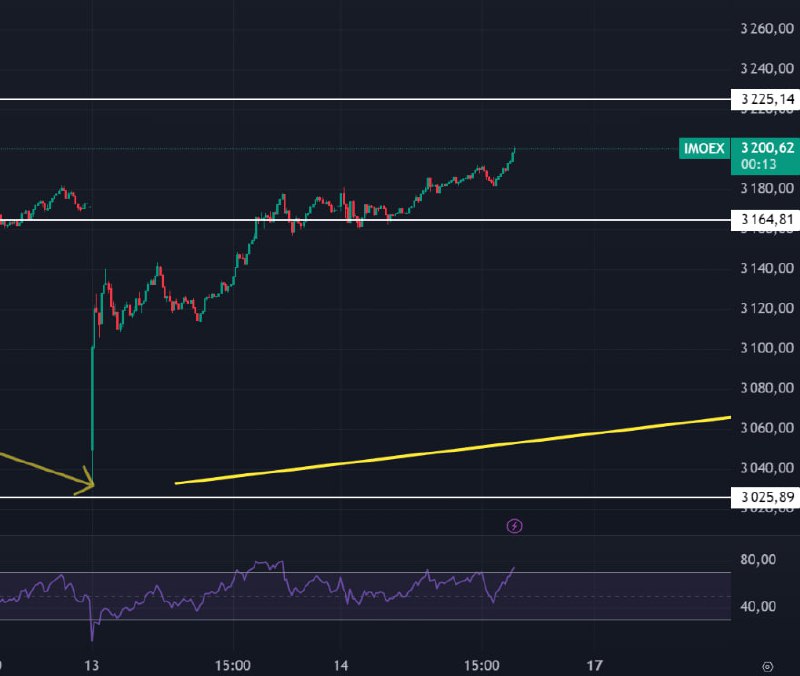Click the date label 14 on time axis
Screen dimensions: 800x676
[x=341, y=666]
